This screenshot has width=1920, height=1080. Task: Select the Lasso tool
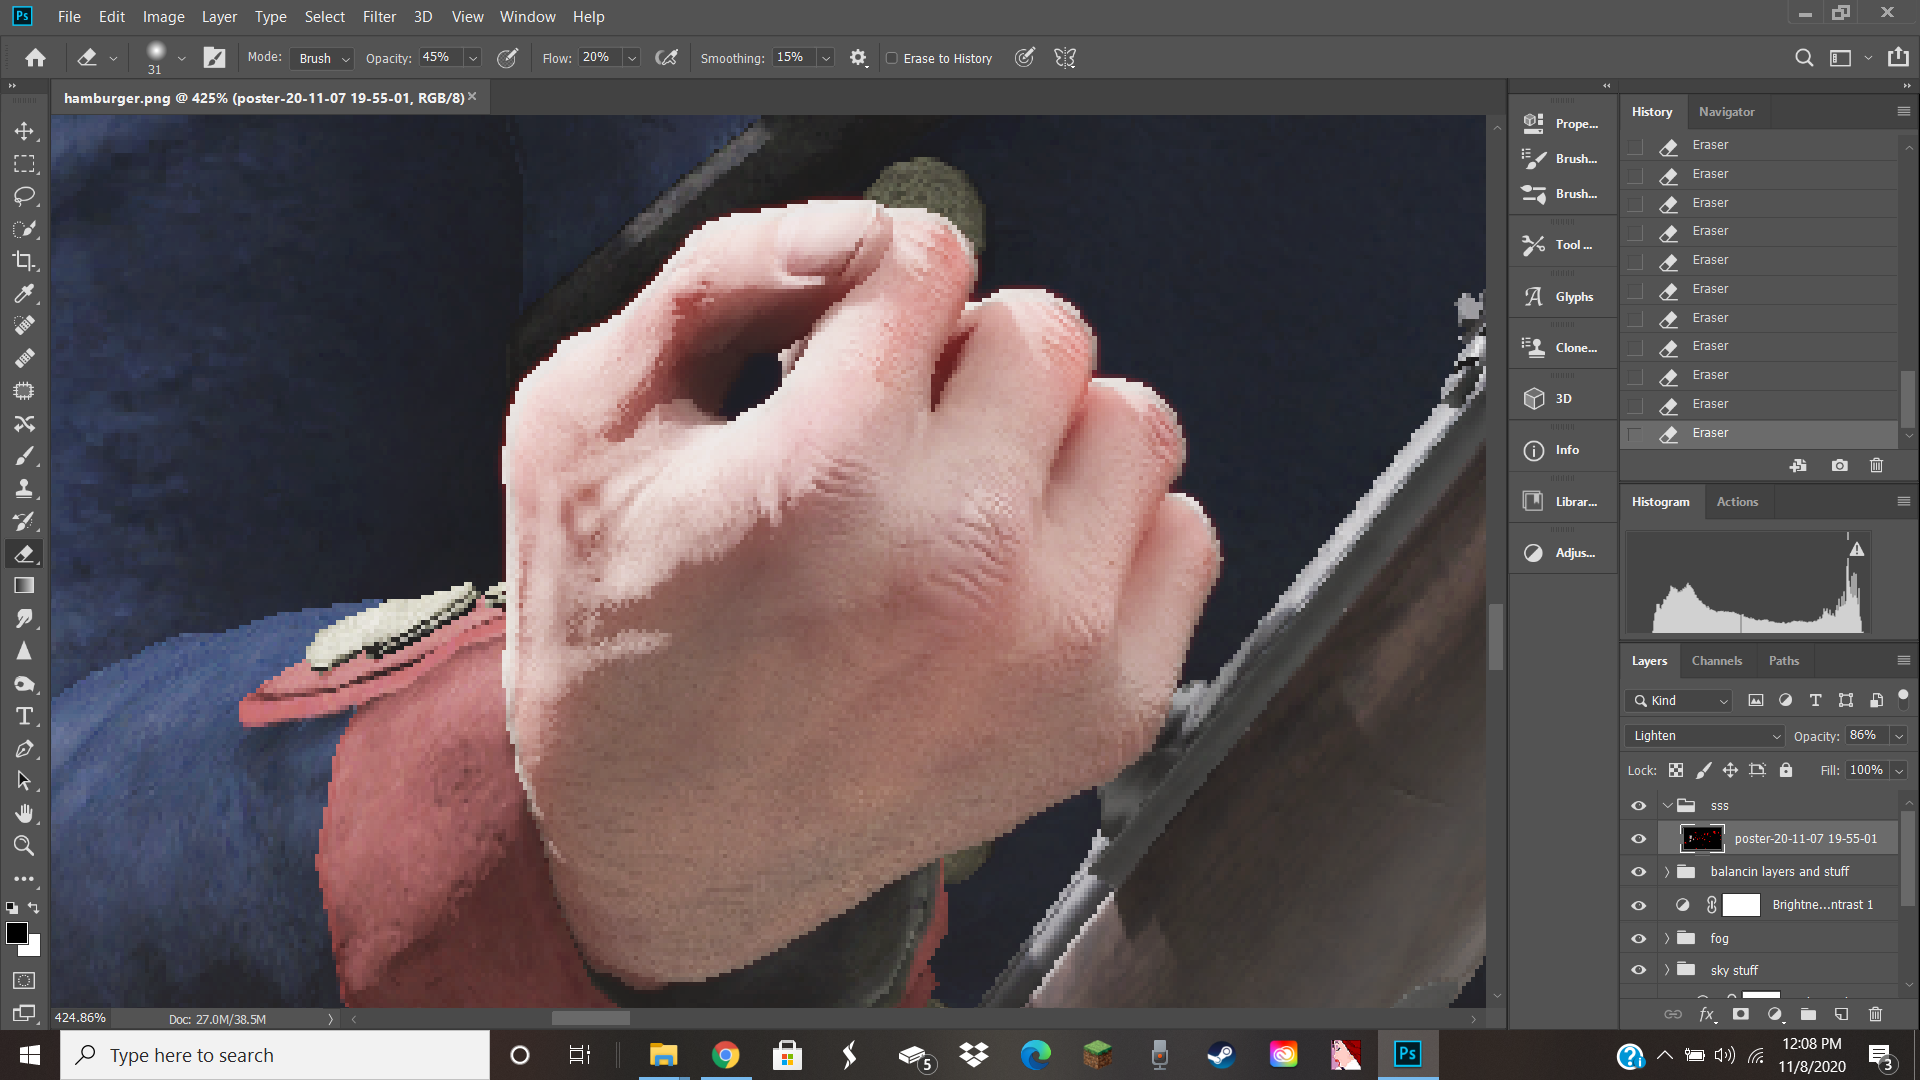point(24,196)
